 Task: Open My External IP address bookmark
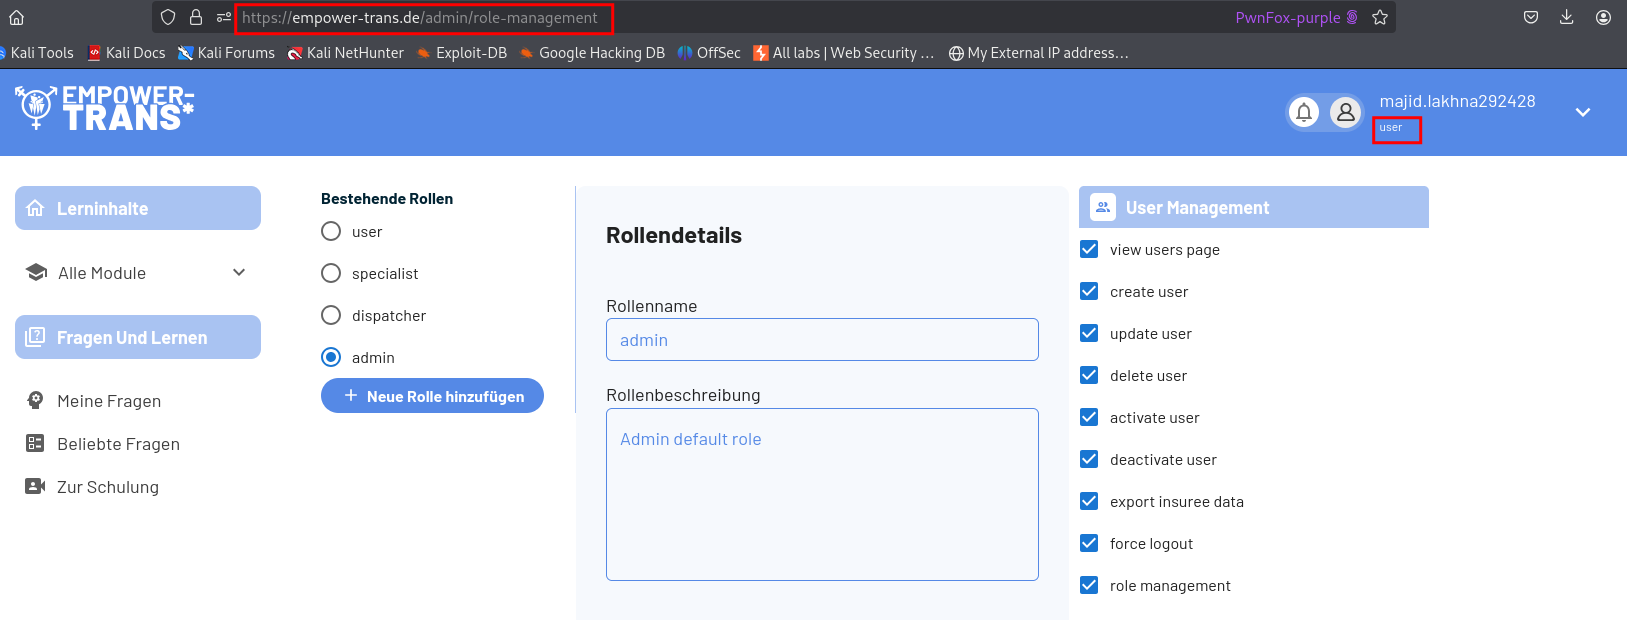click(1038, 53)
